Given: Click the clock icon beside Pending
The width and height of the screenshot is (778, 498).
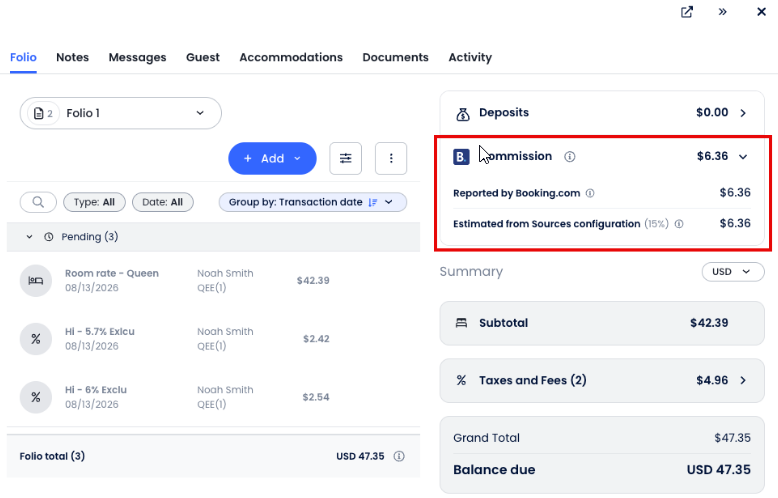Looking at the screenshot, I should pyautogui.click(x=49, y=237).
